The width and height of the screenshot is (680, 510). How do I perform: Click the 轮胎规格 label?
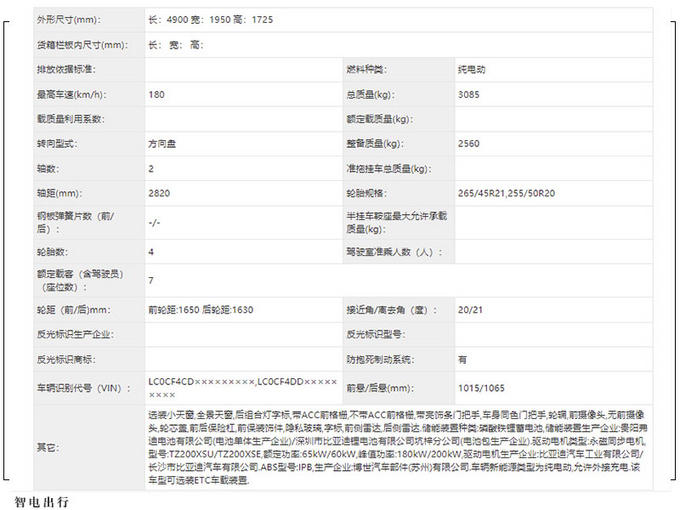click(x=366, y=193)
